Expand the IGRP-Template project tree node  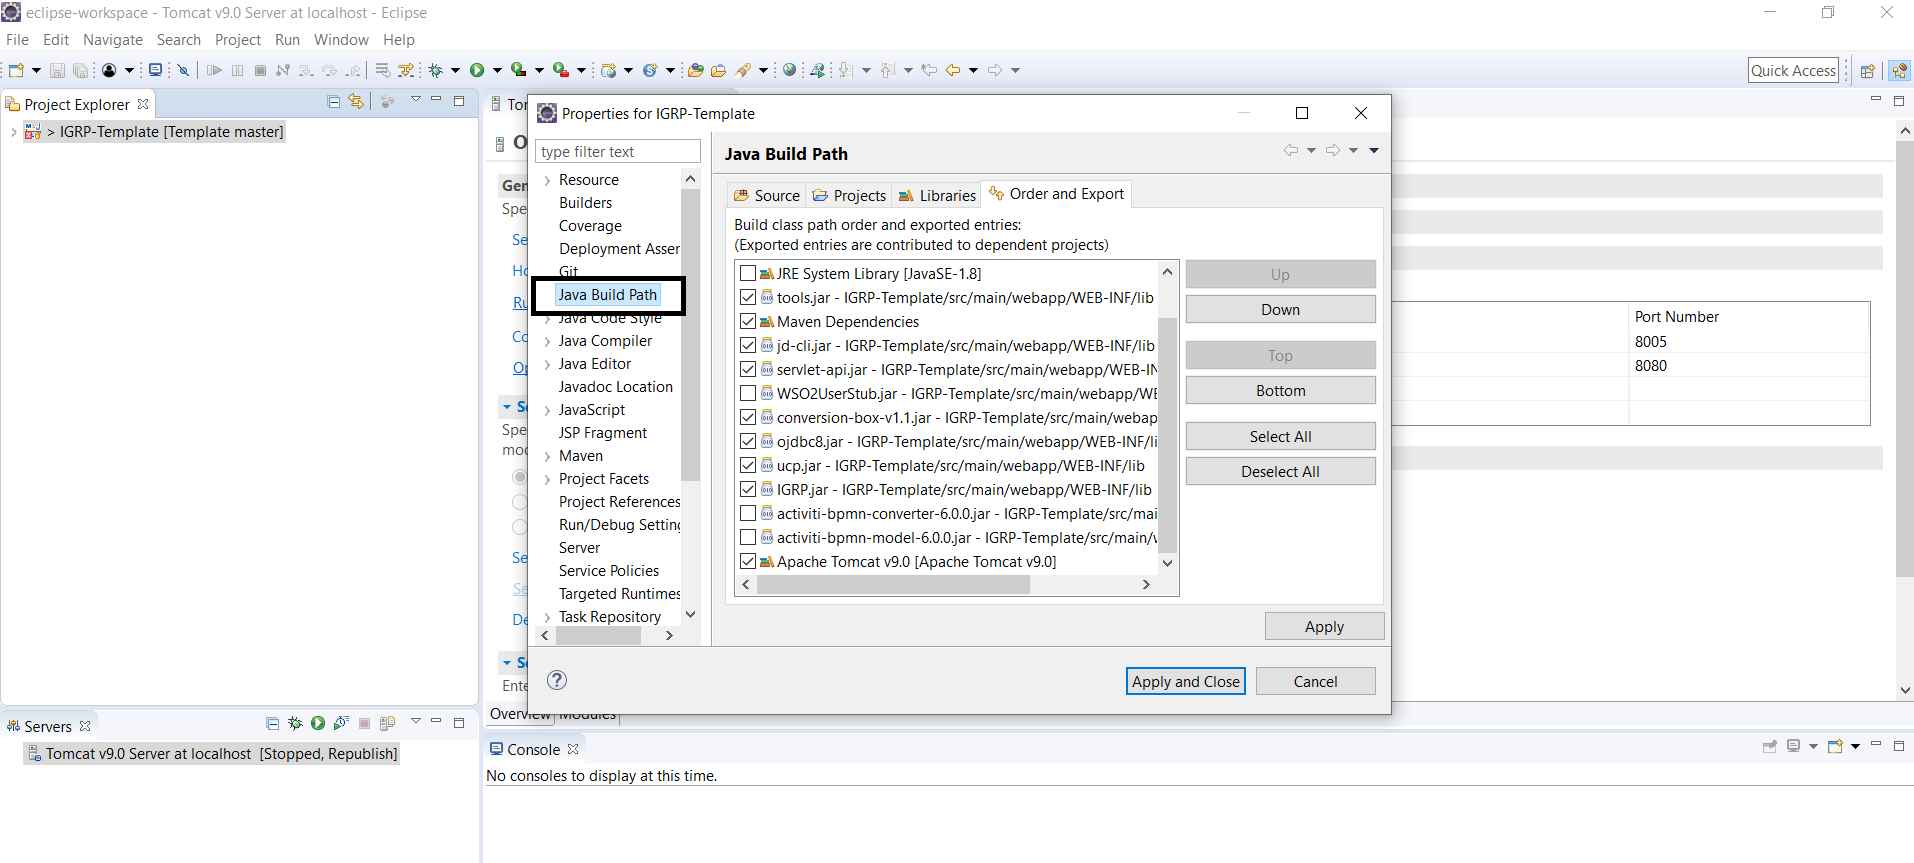(x=13, y=132)
